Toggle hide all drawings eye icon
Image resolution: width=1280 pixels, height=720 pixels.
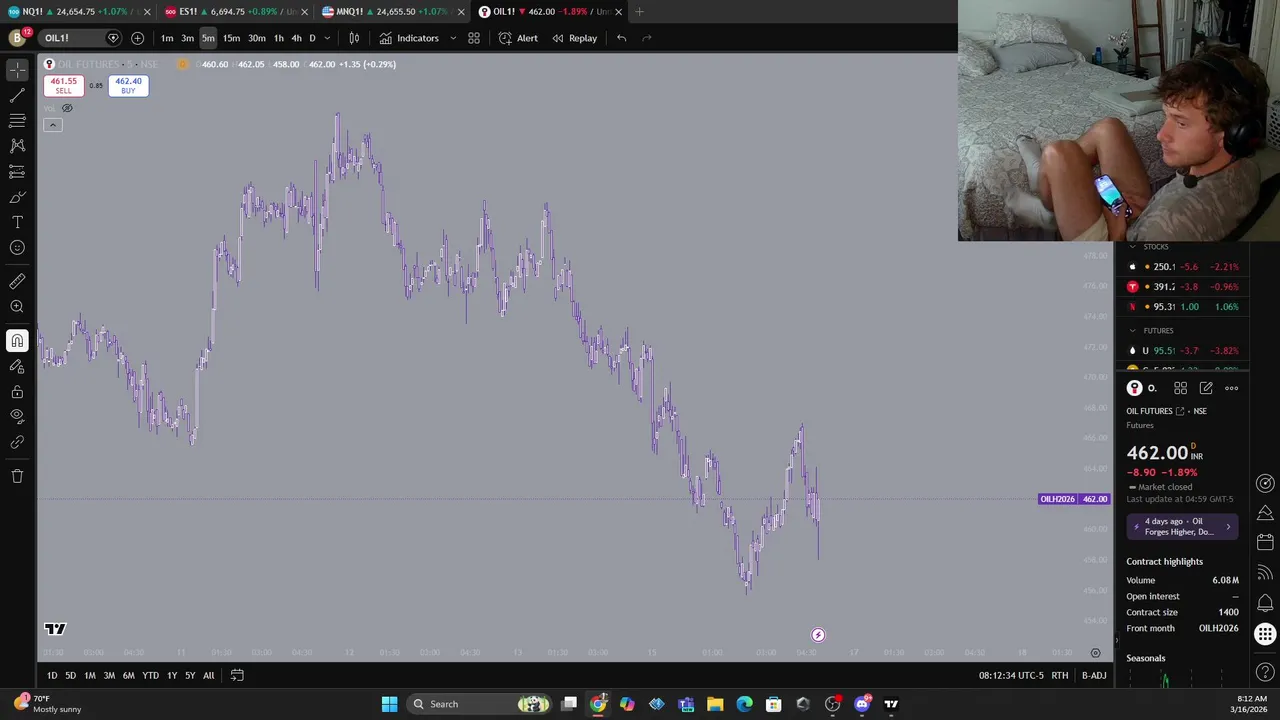pyautogui.click(x=17, y=416)
